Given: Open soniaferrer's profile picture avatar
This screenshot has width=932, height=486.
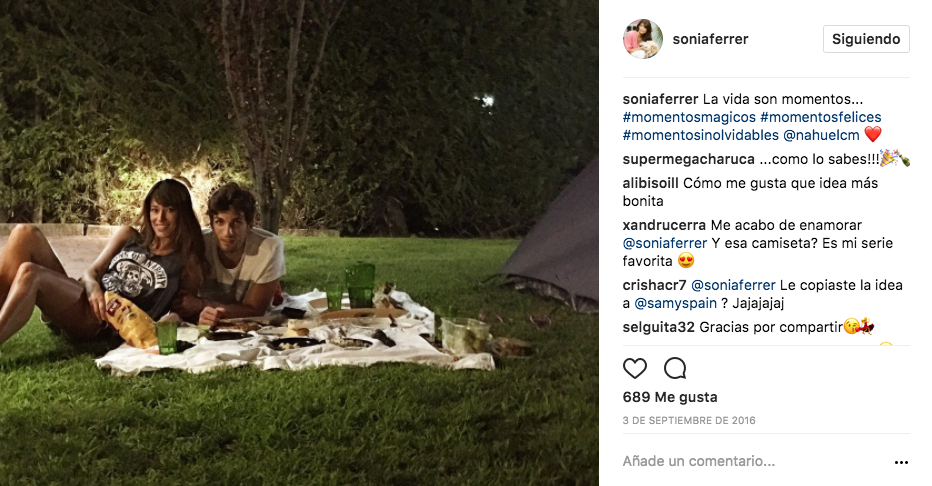Looking at the screenshot, I should coord(643,39).
